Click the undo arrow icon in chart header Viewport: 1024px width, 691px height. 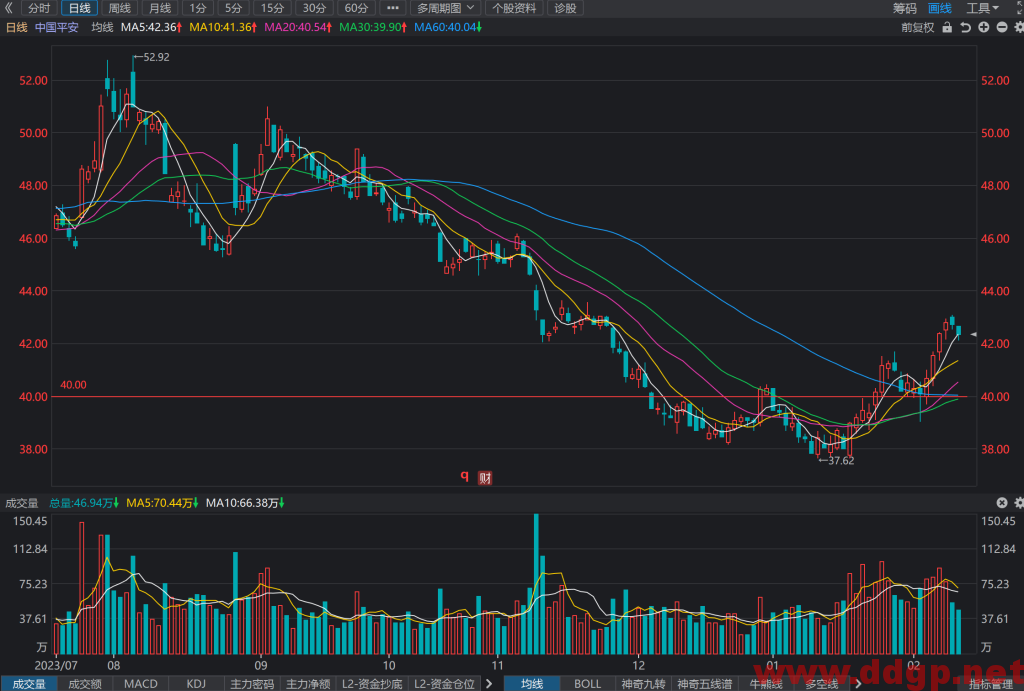pos(965,27)
